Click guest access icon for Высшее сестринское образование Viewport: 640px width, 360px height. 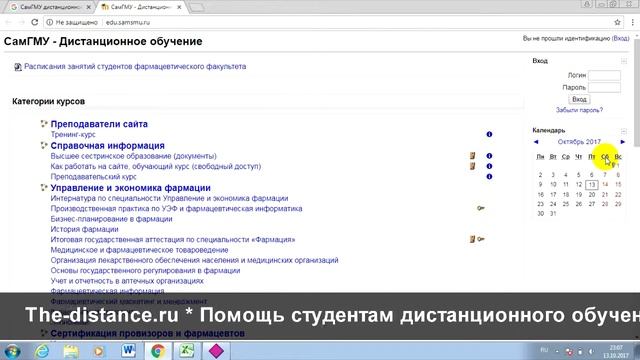tap(472, 156)
